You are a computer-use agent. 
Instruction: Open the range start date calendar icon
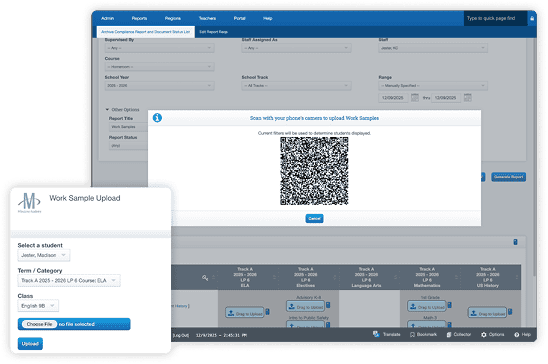click(x=414, y=97)
